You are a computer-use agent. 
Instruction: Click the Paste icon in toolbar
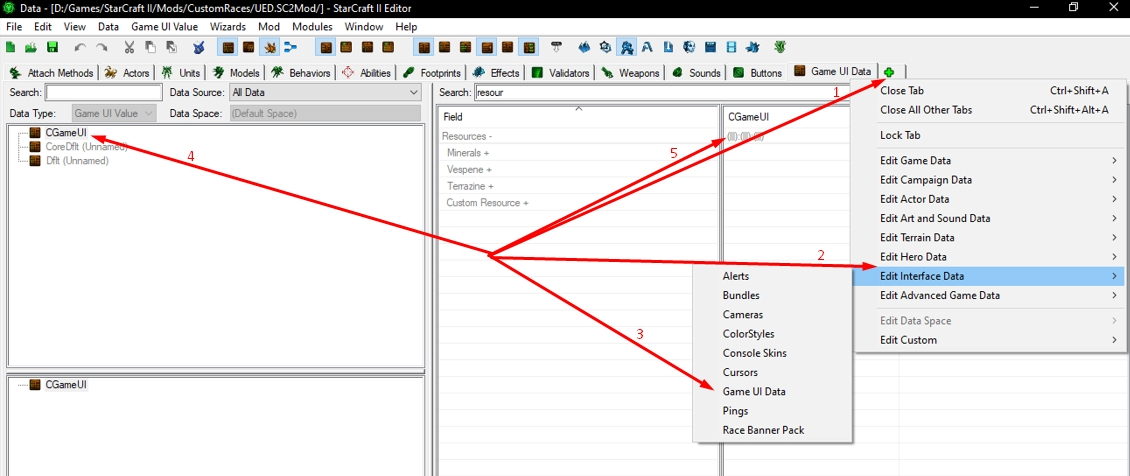click(172, 48)
